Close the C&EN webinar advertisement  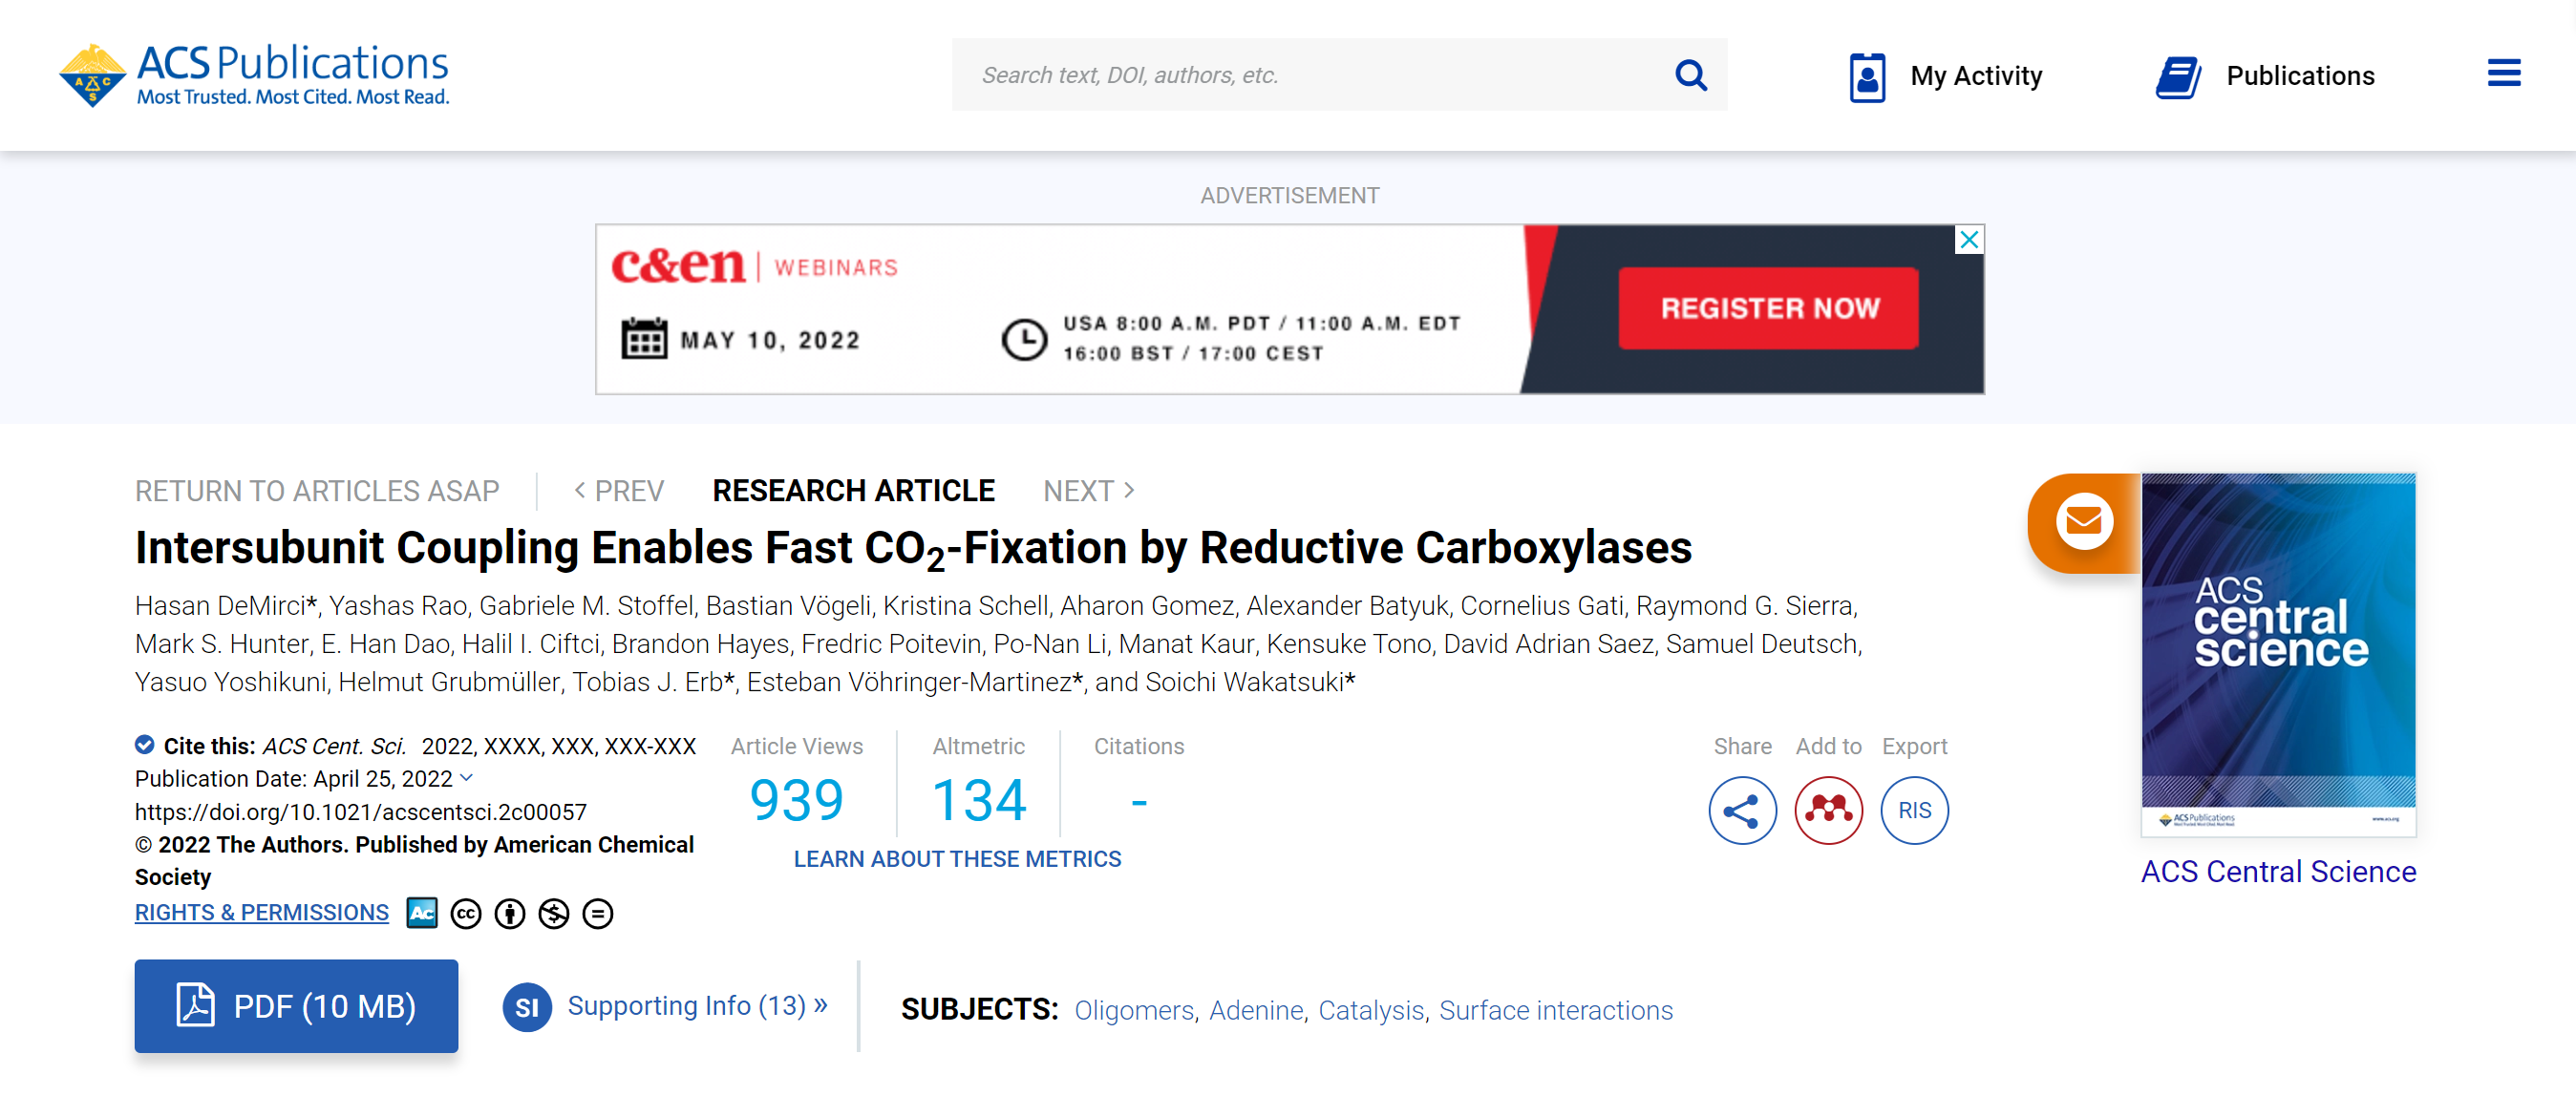(x=1968, y=240)
